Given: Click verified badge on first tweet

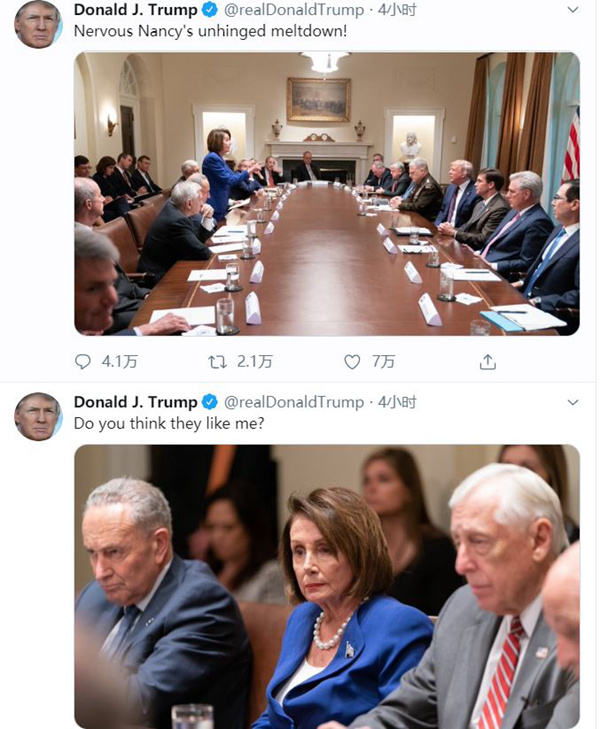Looking at the screenshot, I should coord(210,10).
